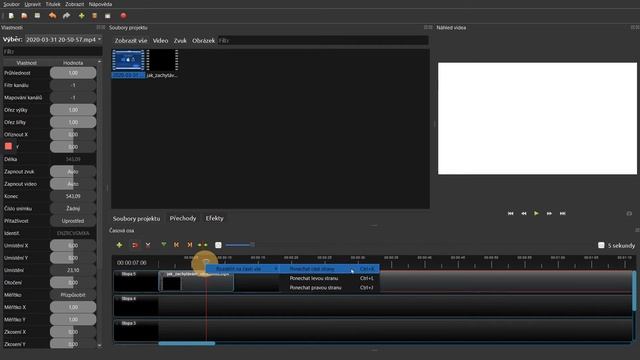This screenshot has width=640, height=360.
Task: Click the Otočení value slider
Action: [73, 282]
